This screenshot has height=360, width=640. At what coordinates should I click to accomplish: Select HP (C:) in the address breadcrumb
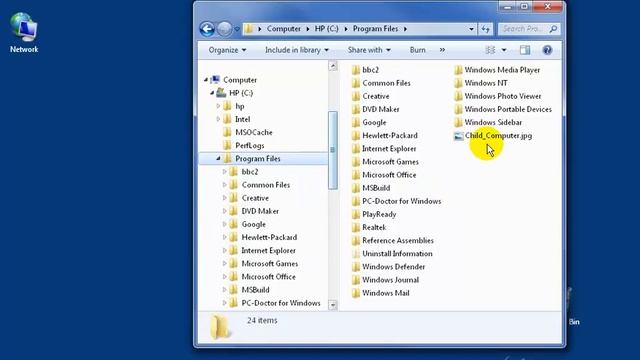327,29
